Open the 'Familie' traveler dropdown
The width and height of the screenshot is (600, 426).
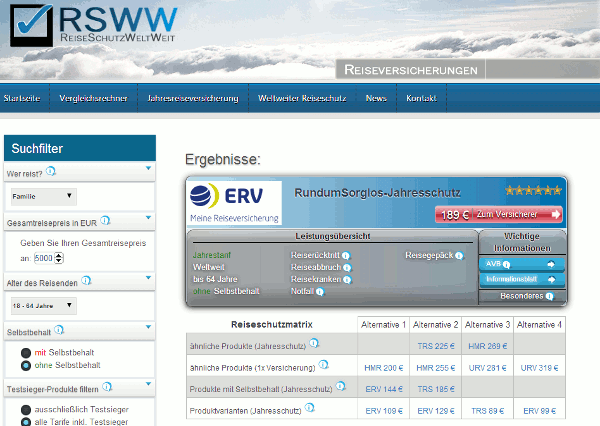42,197
